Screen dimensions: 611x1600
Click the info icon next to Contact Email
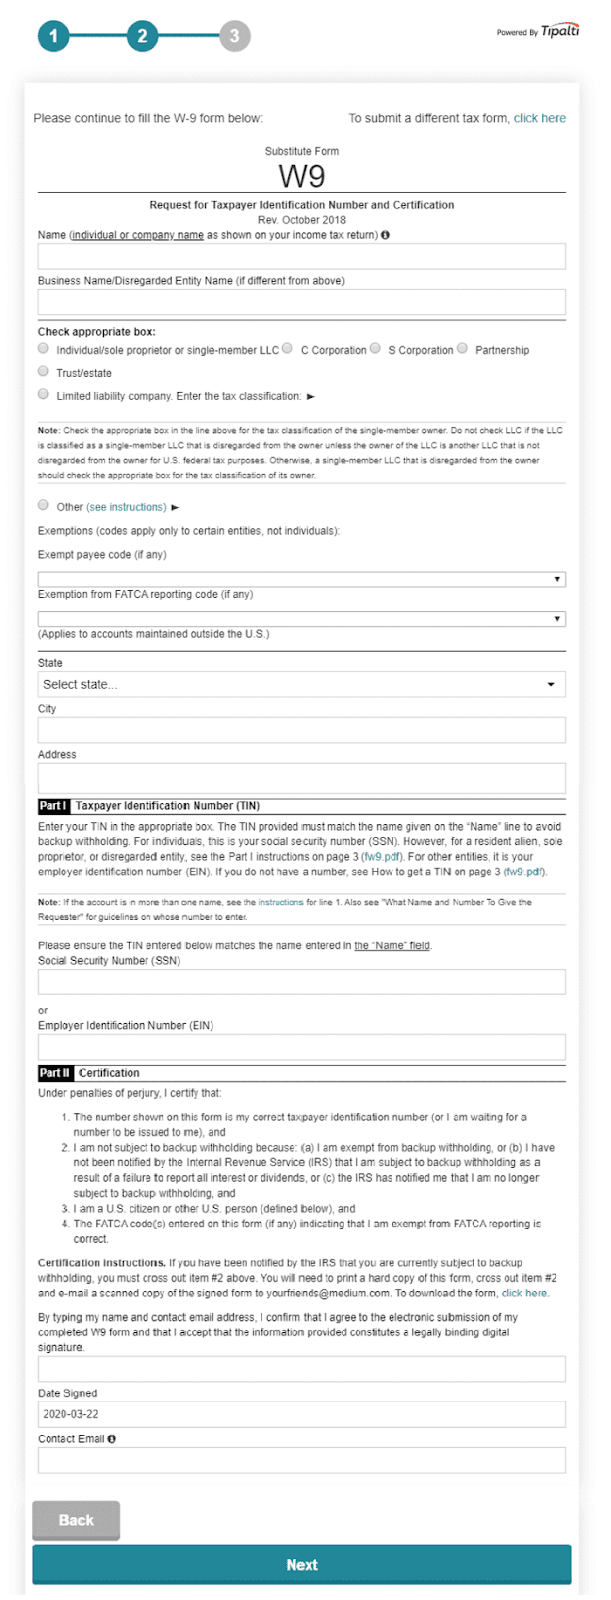[112, 1439]
